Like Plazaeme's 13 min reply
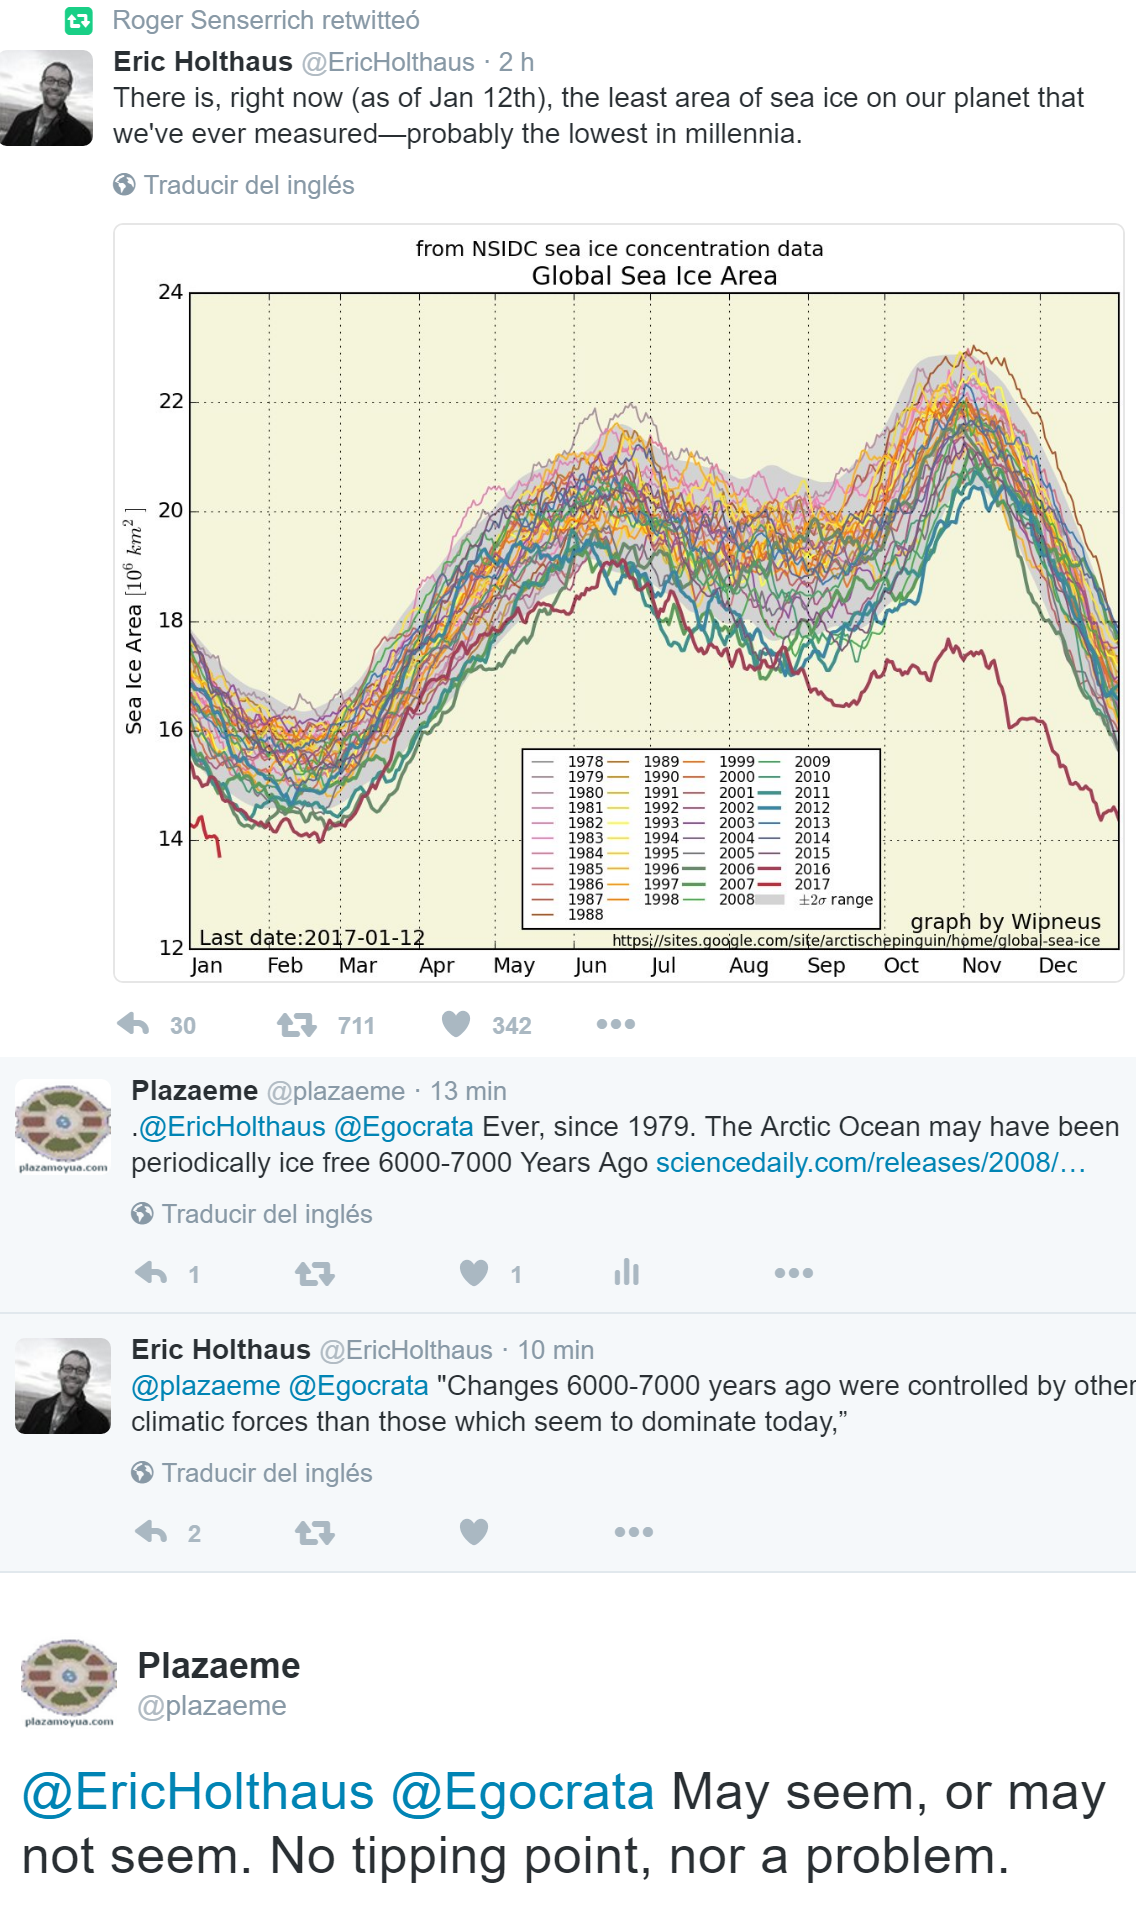The image size is (1136, 1914). click(474, 1273)
